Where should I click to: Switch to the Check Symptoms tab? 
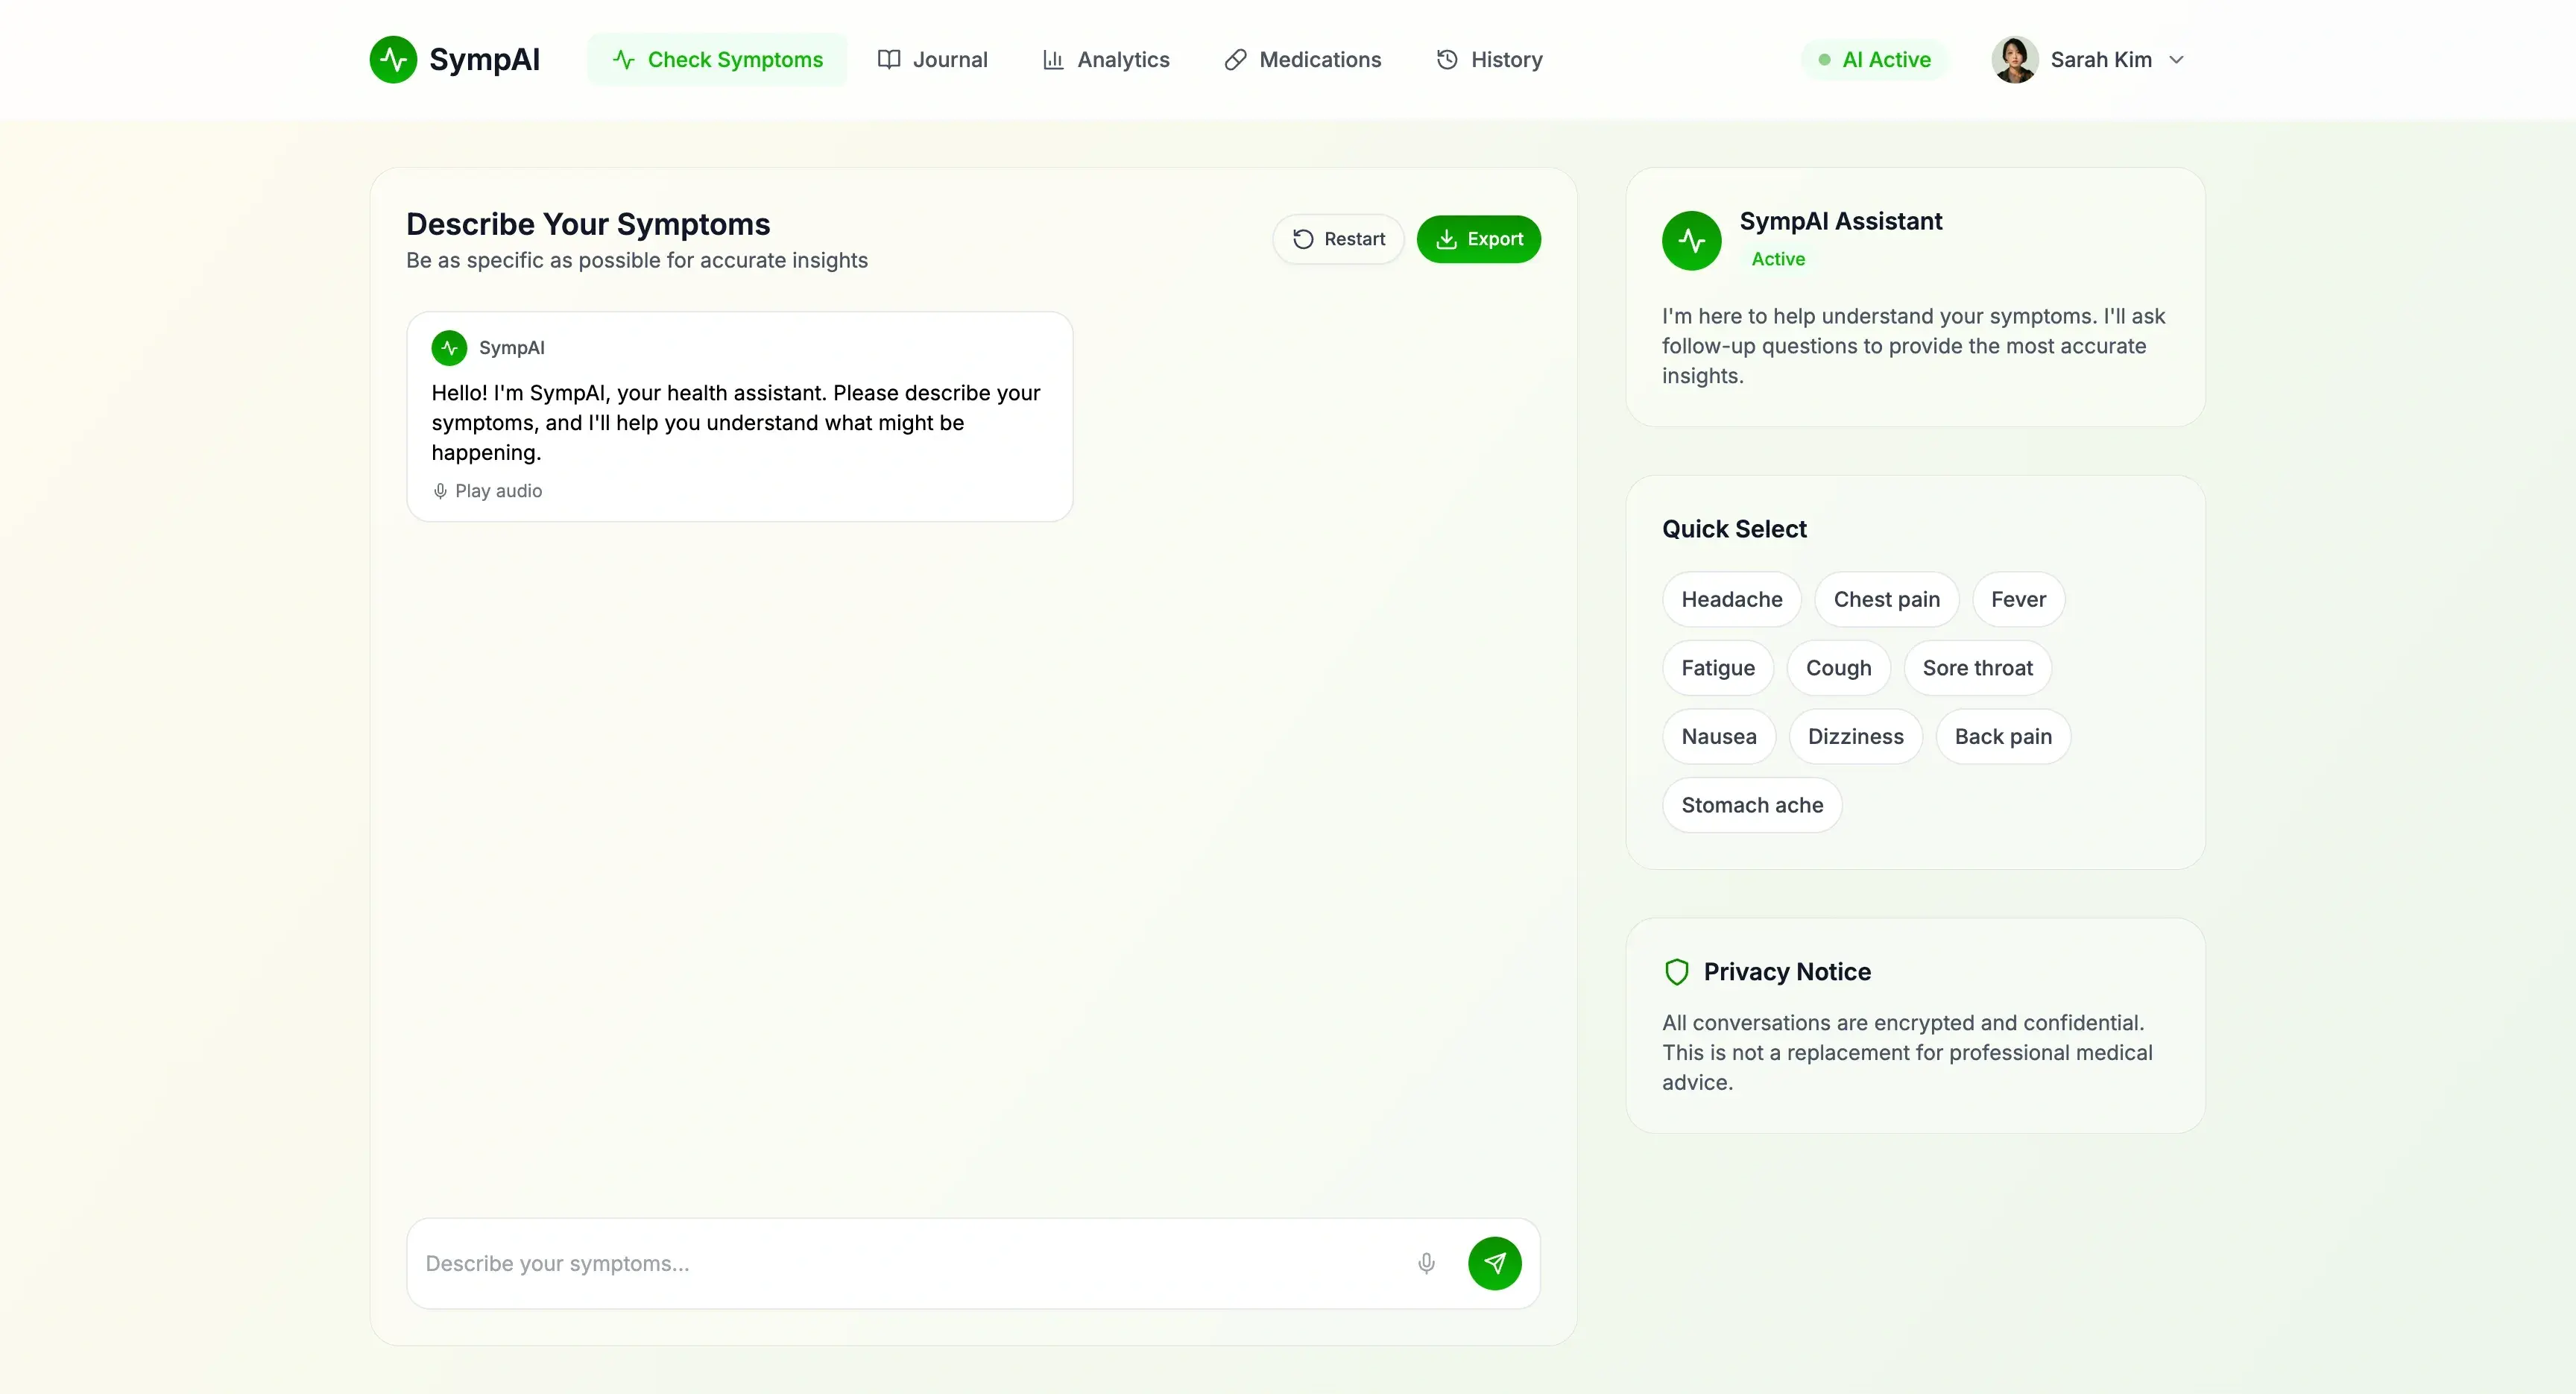tap(716, 59)
